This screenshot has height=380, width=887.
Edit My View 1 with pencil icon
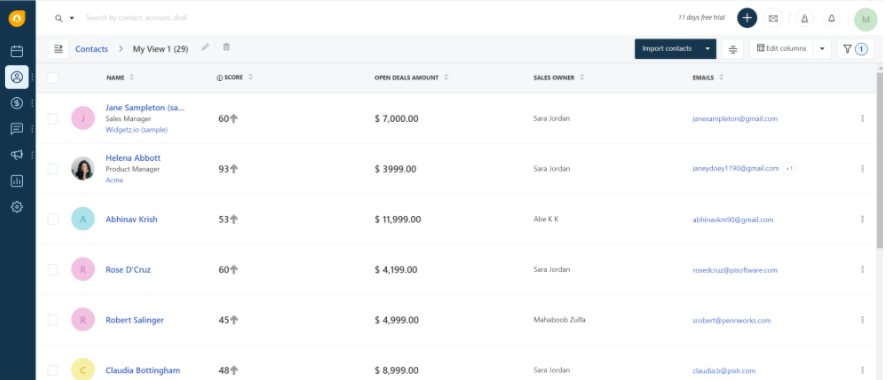[x=205, y=47]
